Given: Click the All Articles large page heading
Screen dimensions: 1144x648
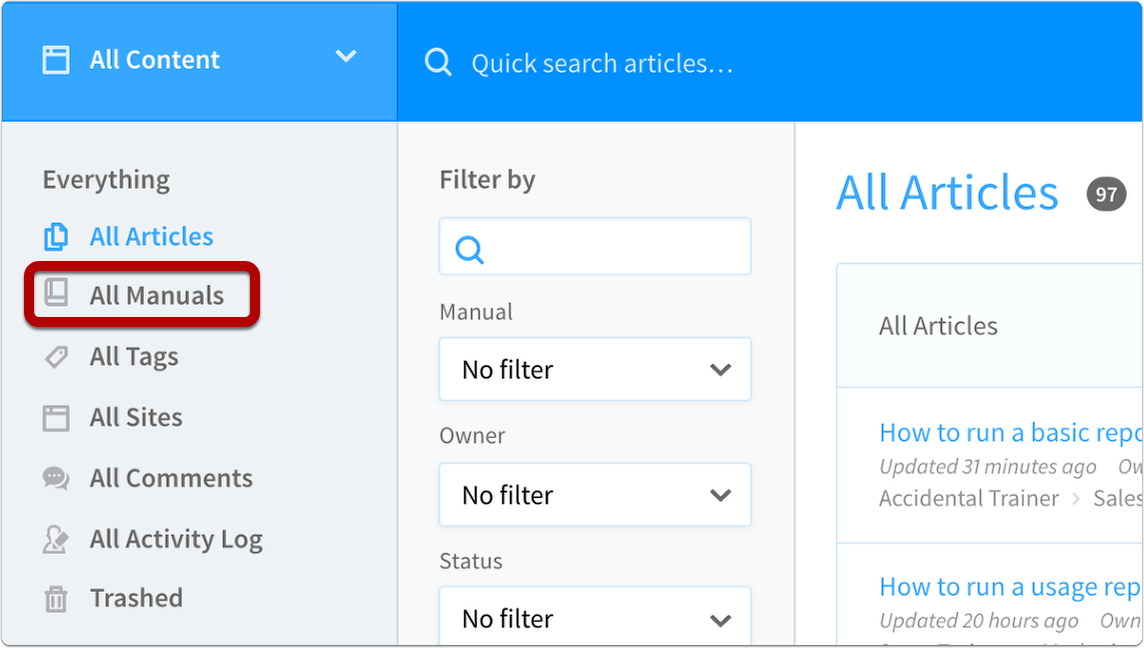Looking at the screenshot, I should (x=947, y=193).
